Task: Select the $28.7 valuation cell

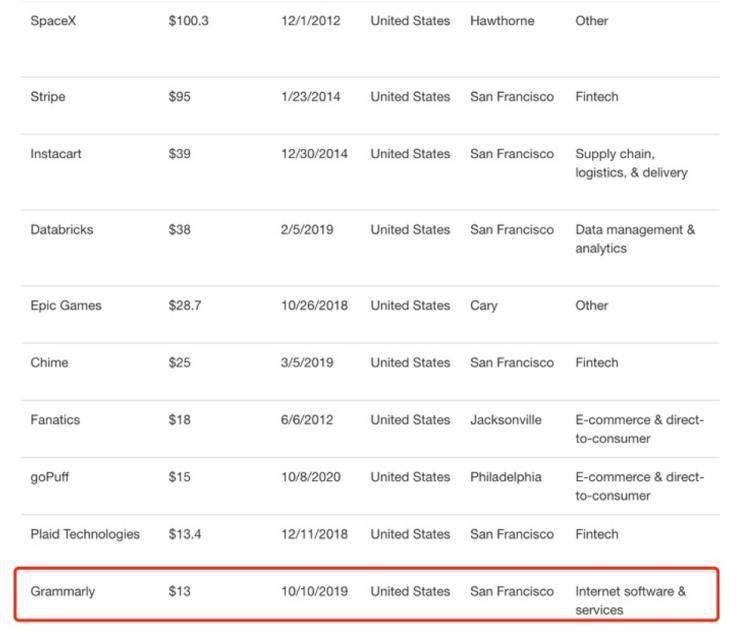Action: coord(185,306)
